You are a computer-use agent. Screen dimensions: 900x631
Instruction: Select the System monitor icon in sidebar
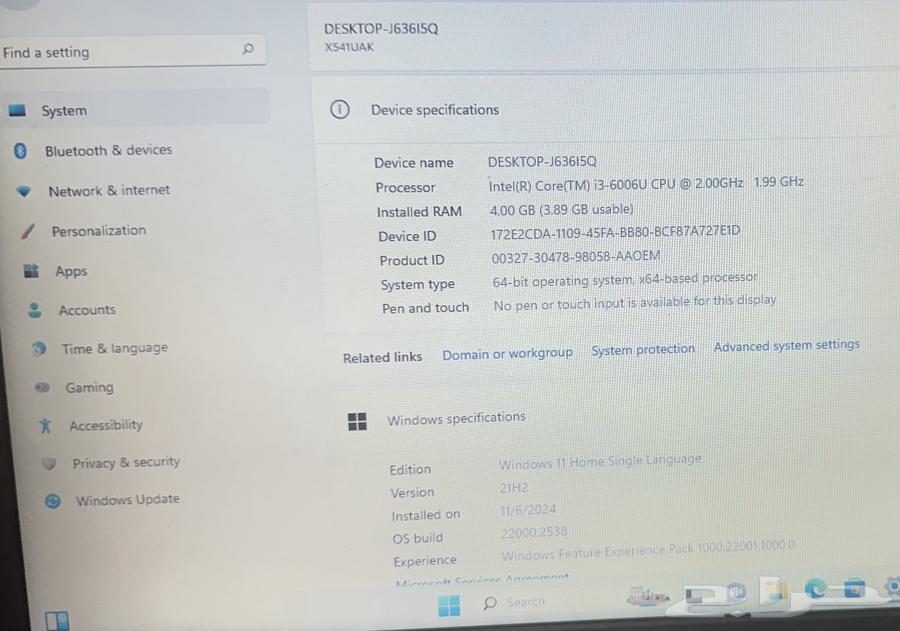(17, 110)
